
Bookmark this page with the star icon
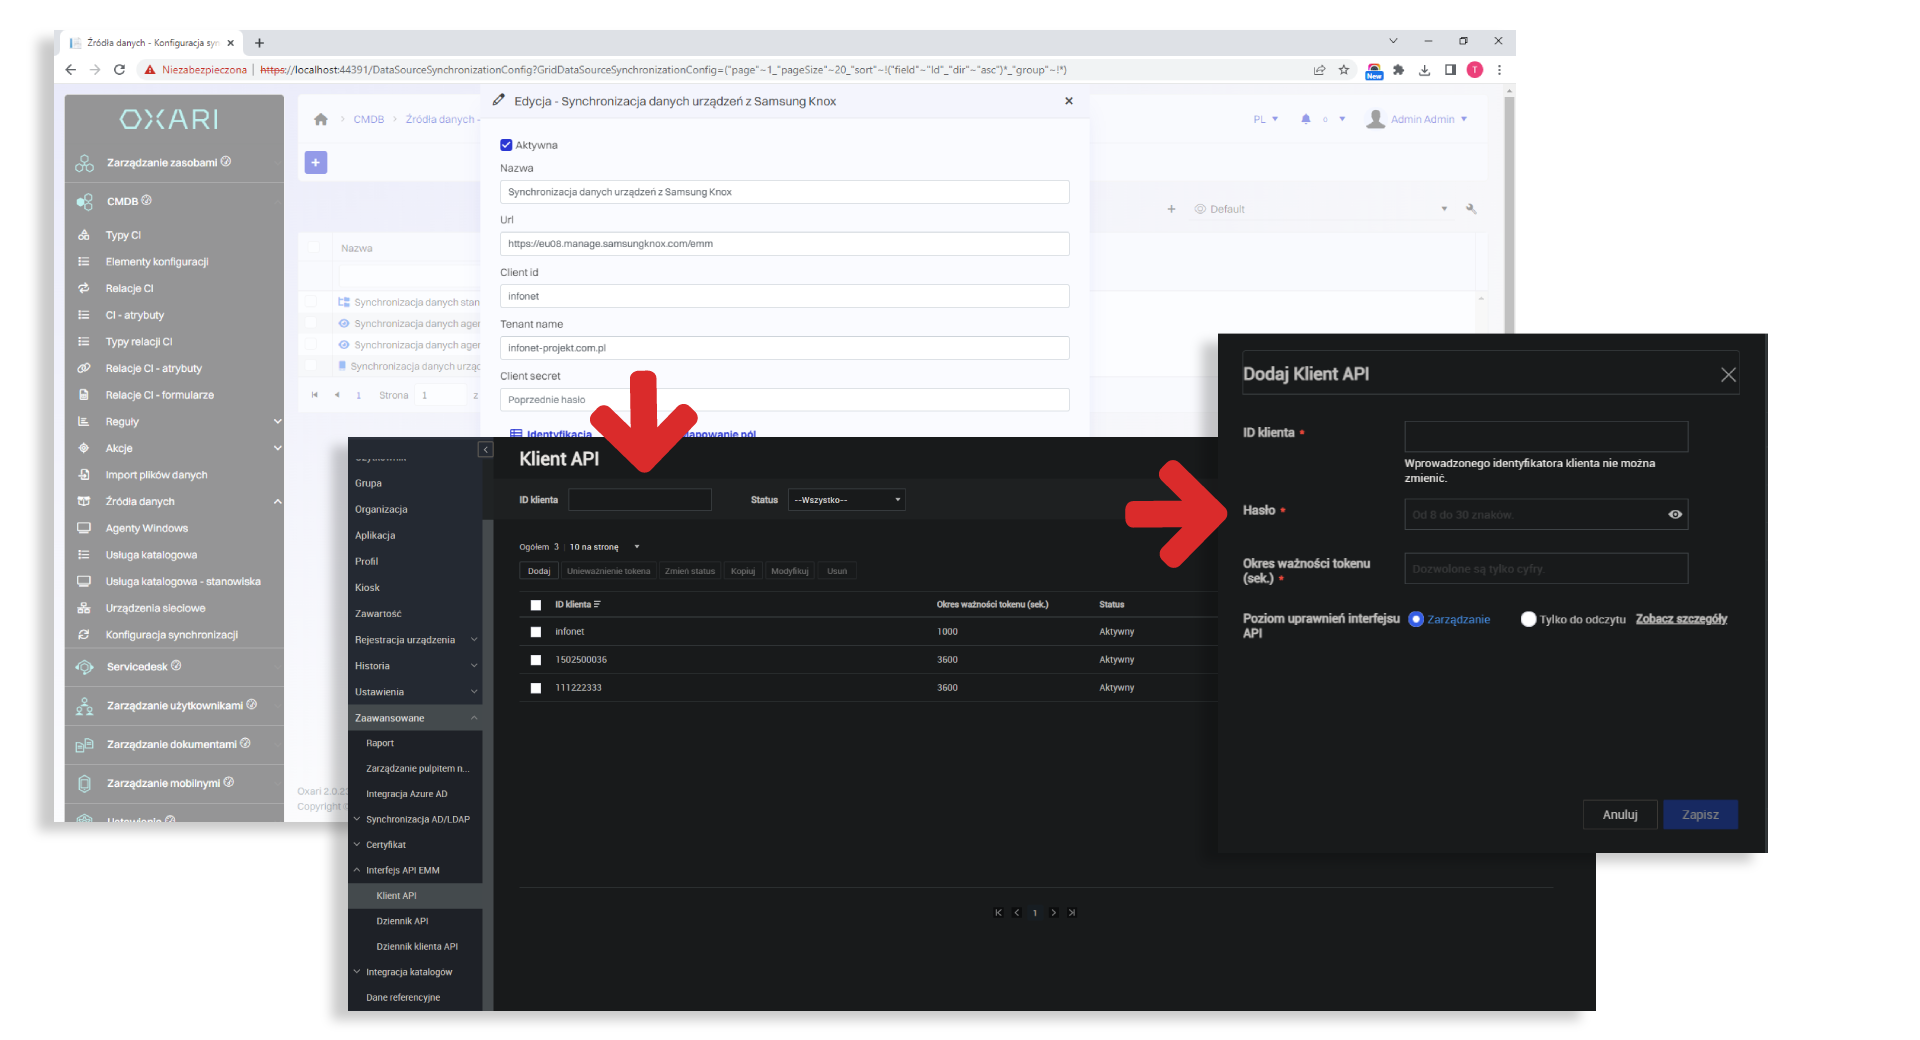click(x=1344, y=70)
